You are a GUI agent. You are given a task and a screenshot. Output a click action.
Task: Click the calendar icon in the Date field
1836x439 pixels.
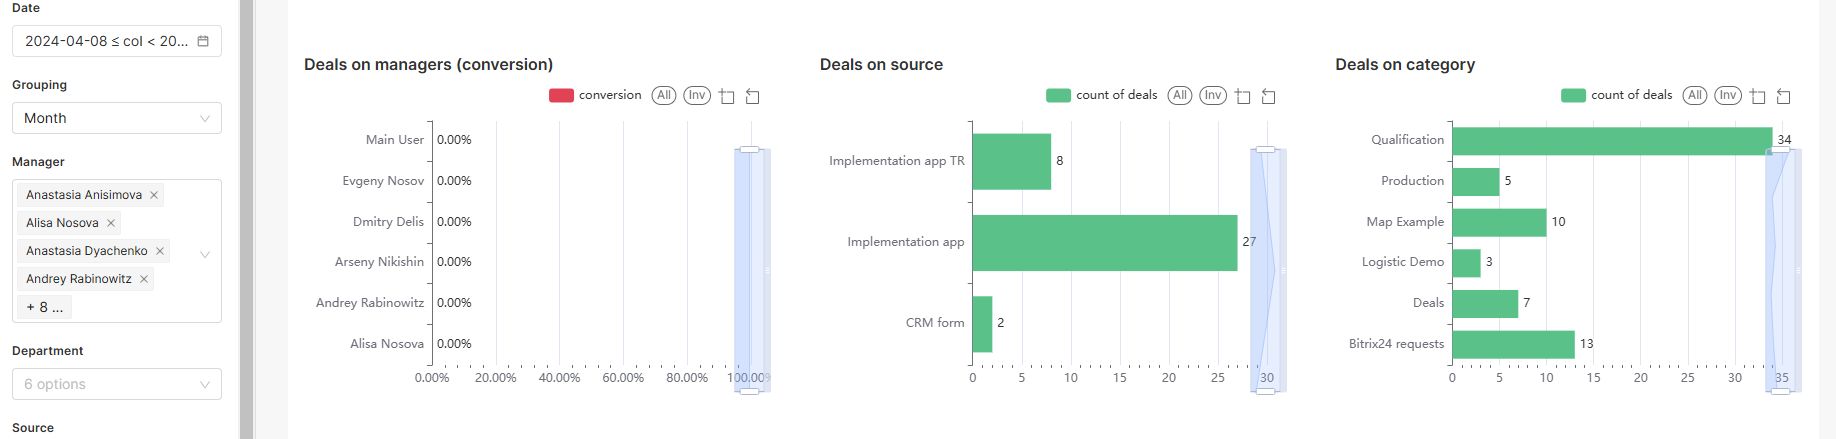pos(203,41)
